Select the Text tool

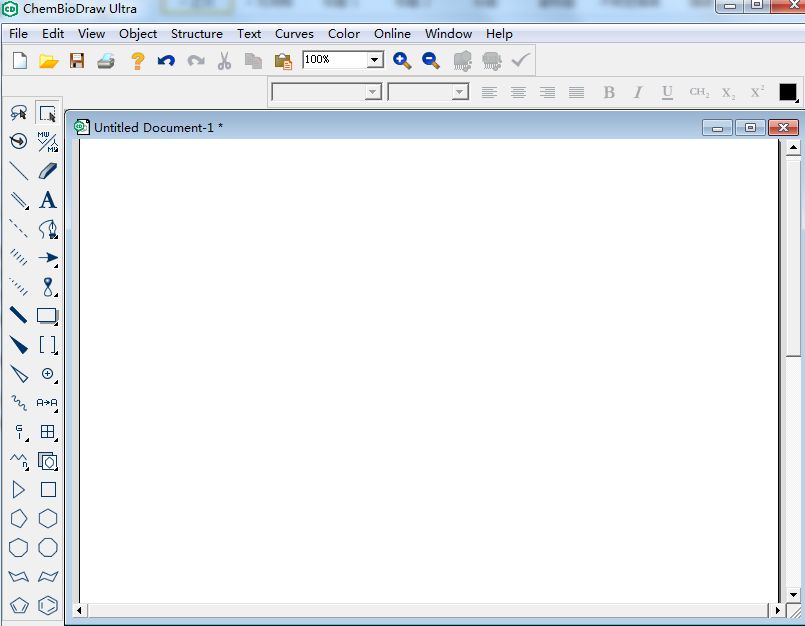pos(48,200)
